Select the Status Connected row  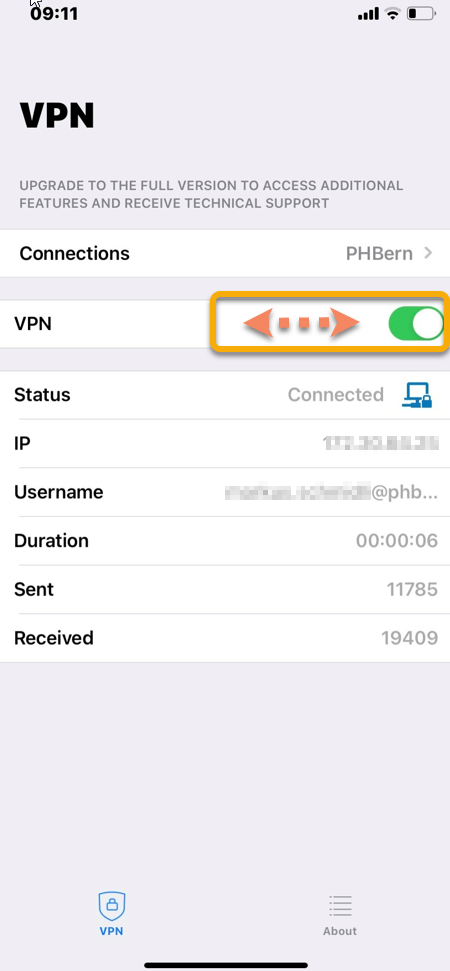[225, 395]
